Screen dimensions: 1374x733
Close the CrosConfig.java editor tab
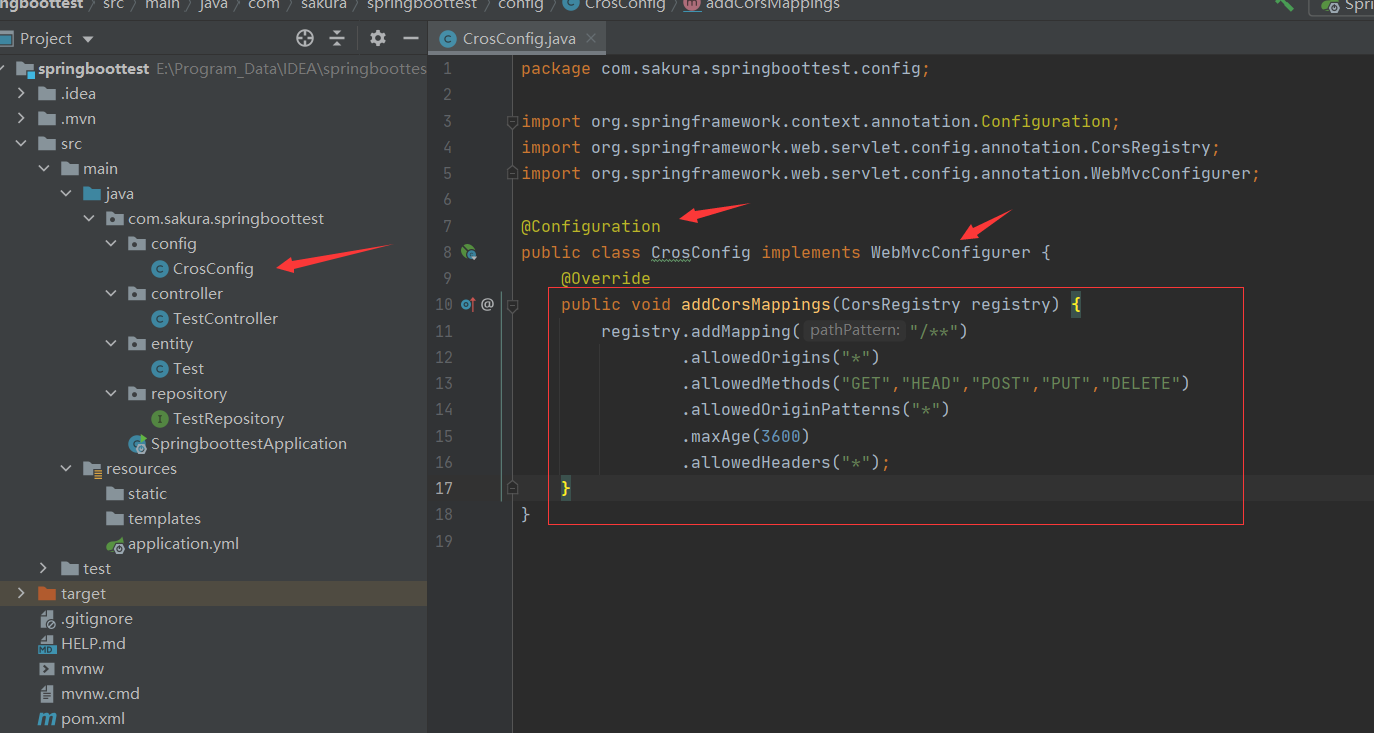click(592, 38)
